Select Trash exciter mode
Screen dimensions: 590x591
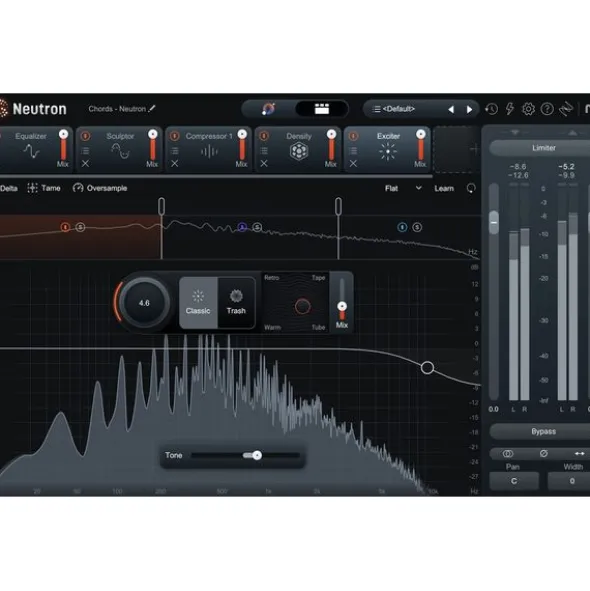(x=236, y=303)
